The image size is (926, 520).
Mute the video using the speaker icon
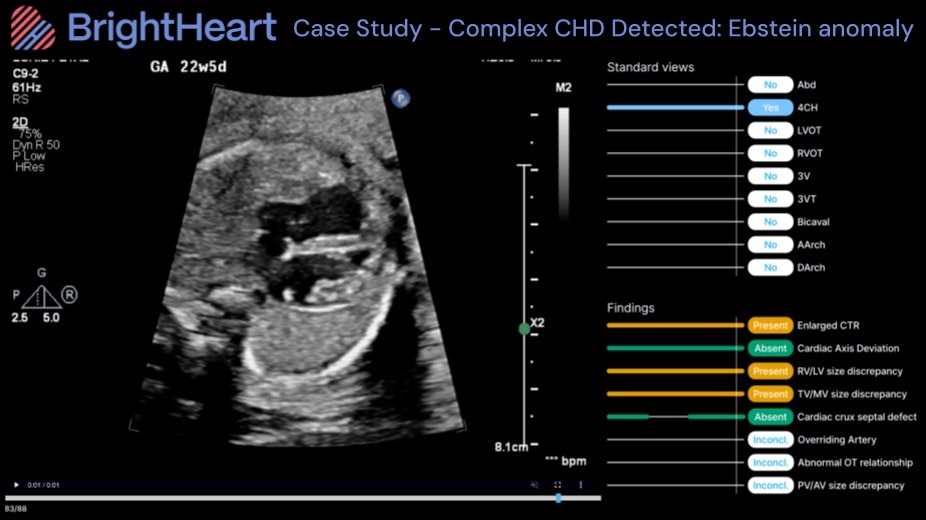[535, 485]
